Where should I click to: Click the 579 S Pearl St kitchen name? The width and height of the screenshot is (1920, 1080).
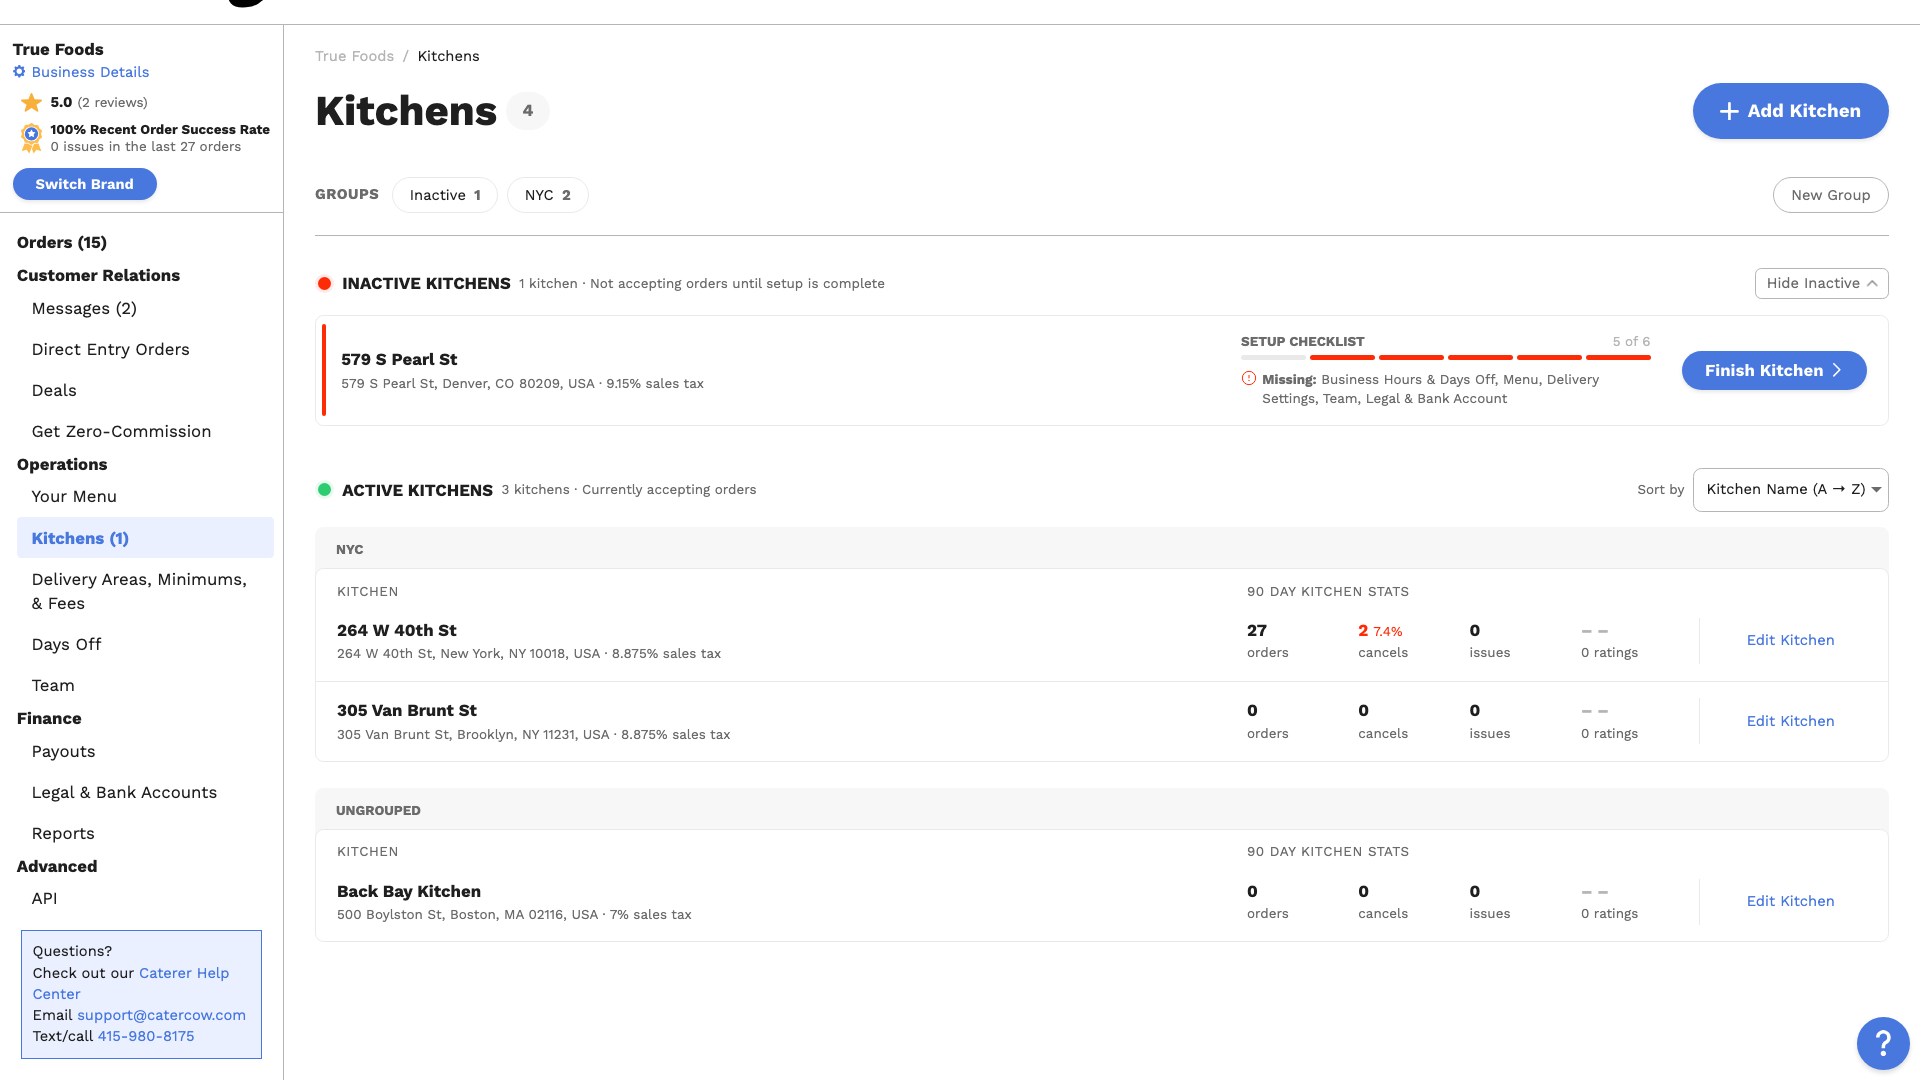[x=399, y=359]
